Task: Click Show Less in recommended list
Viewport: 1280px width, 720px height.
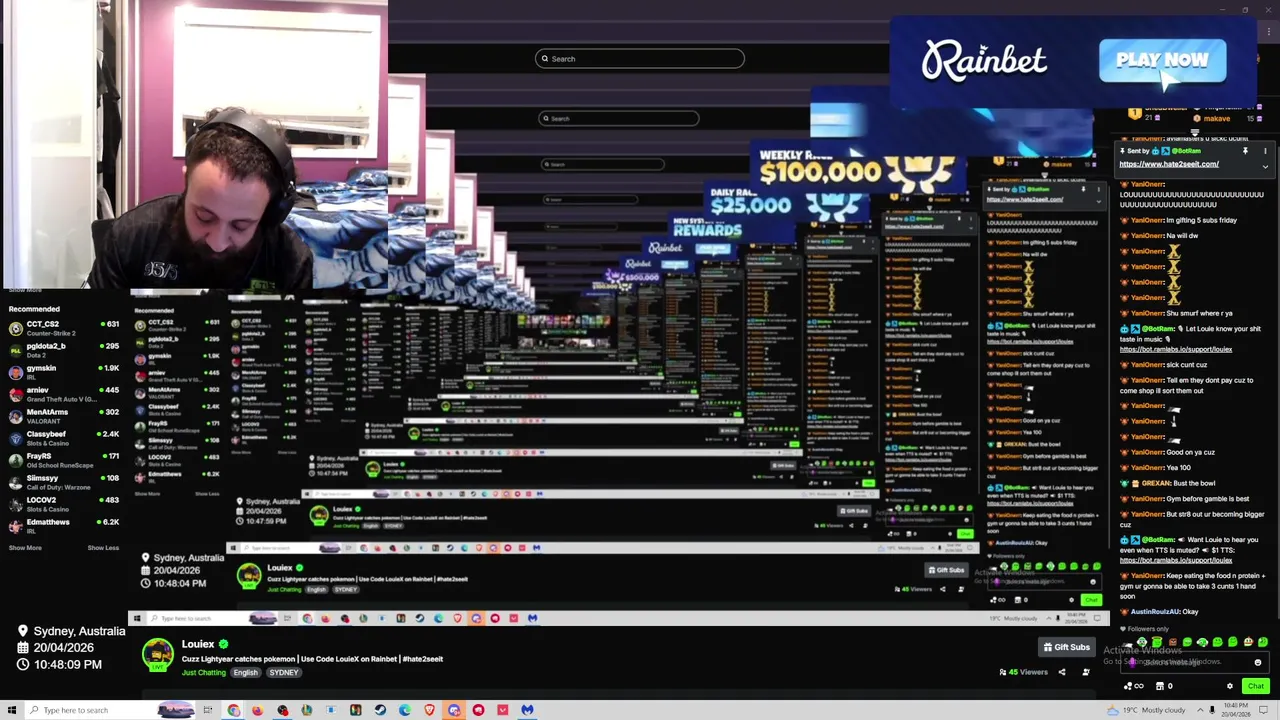Action: pyautogui.click(x=103, y=548)
